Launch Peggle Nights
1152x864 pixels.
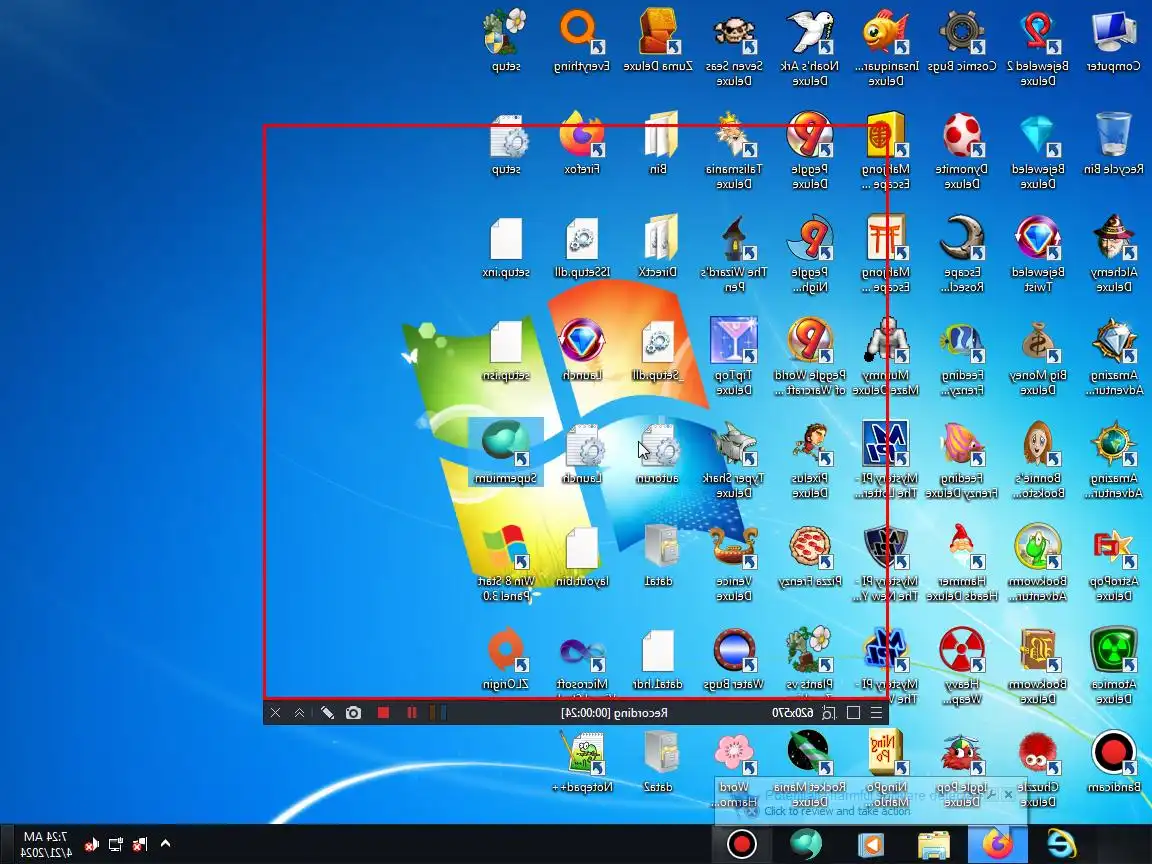(810, 255)
